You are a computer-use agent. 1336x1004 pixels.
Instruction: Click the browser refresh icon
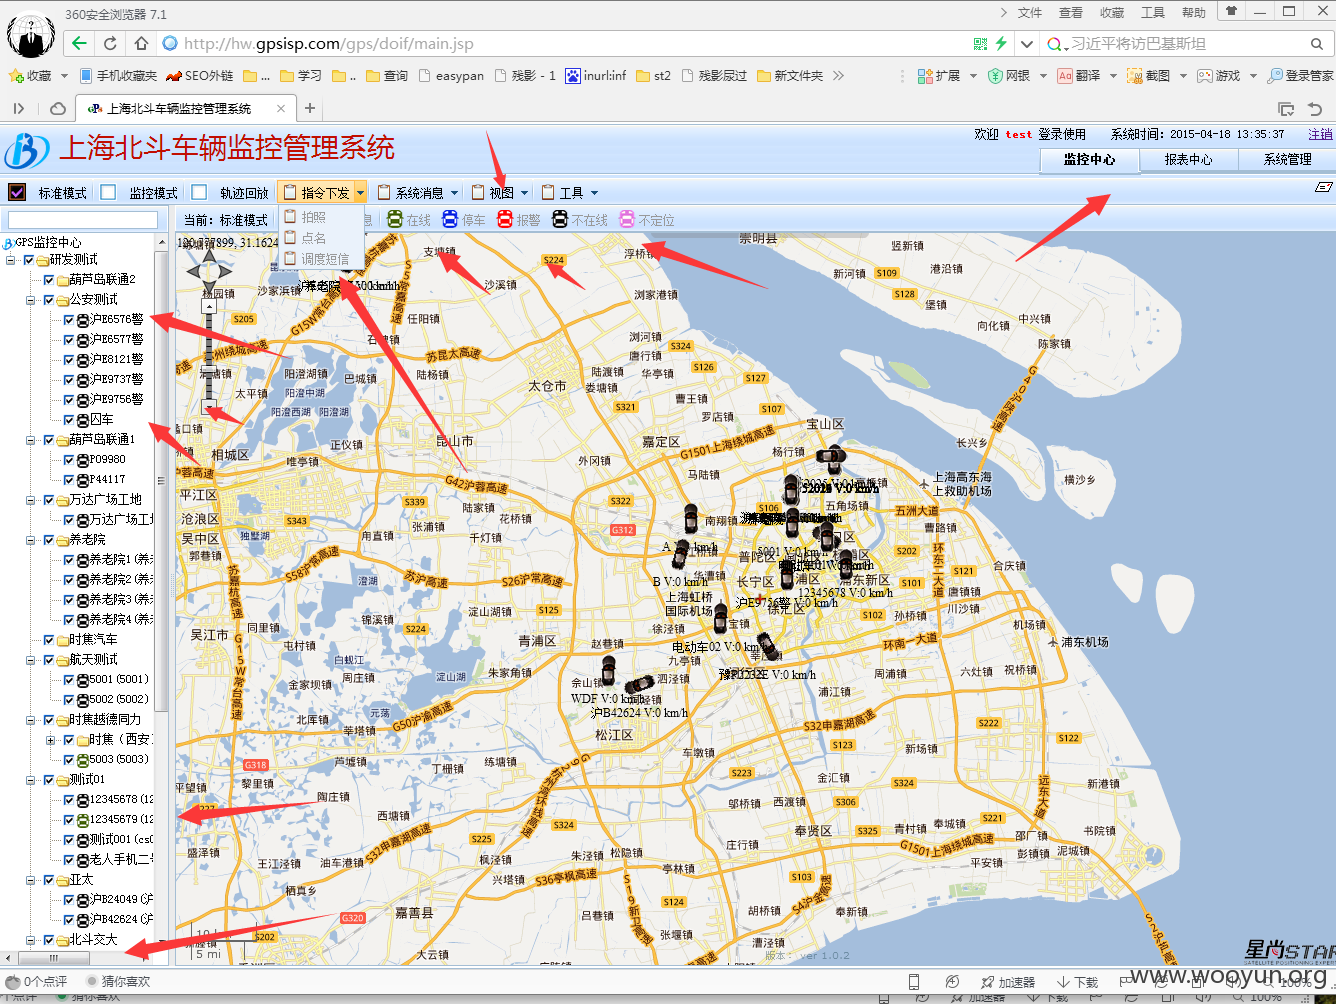click(x=110, y=43)
